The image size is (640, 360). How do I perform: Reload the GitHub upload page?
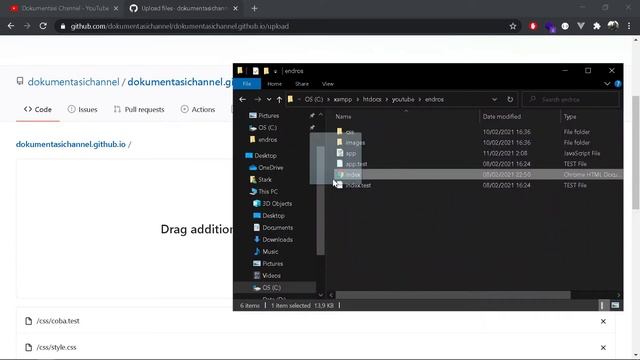point(43,26)
